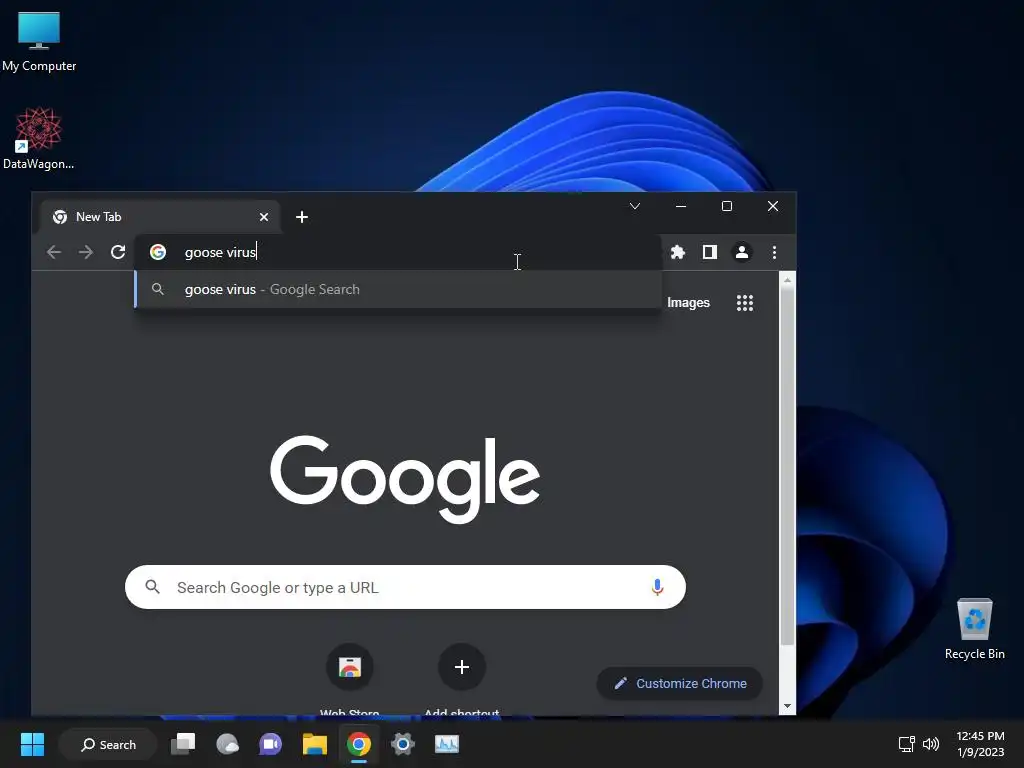Start voice search with the microphone icon
The image size is (1024, 768).
pyautogui.click(x=658, y=587)
